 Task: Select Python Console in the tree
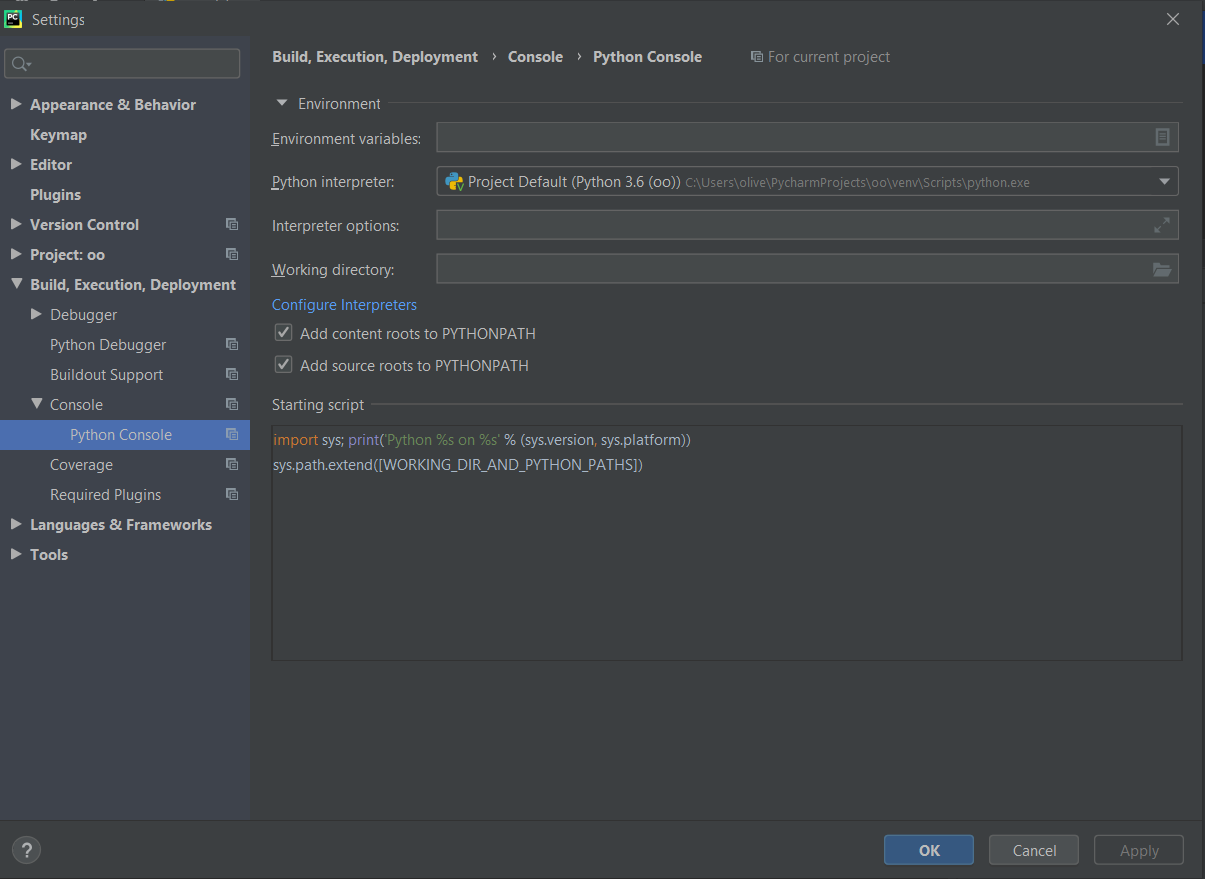click(x=121, y=434)
